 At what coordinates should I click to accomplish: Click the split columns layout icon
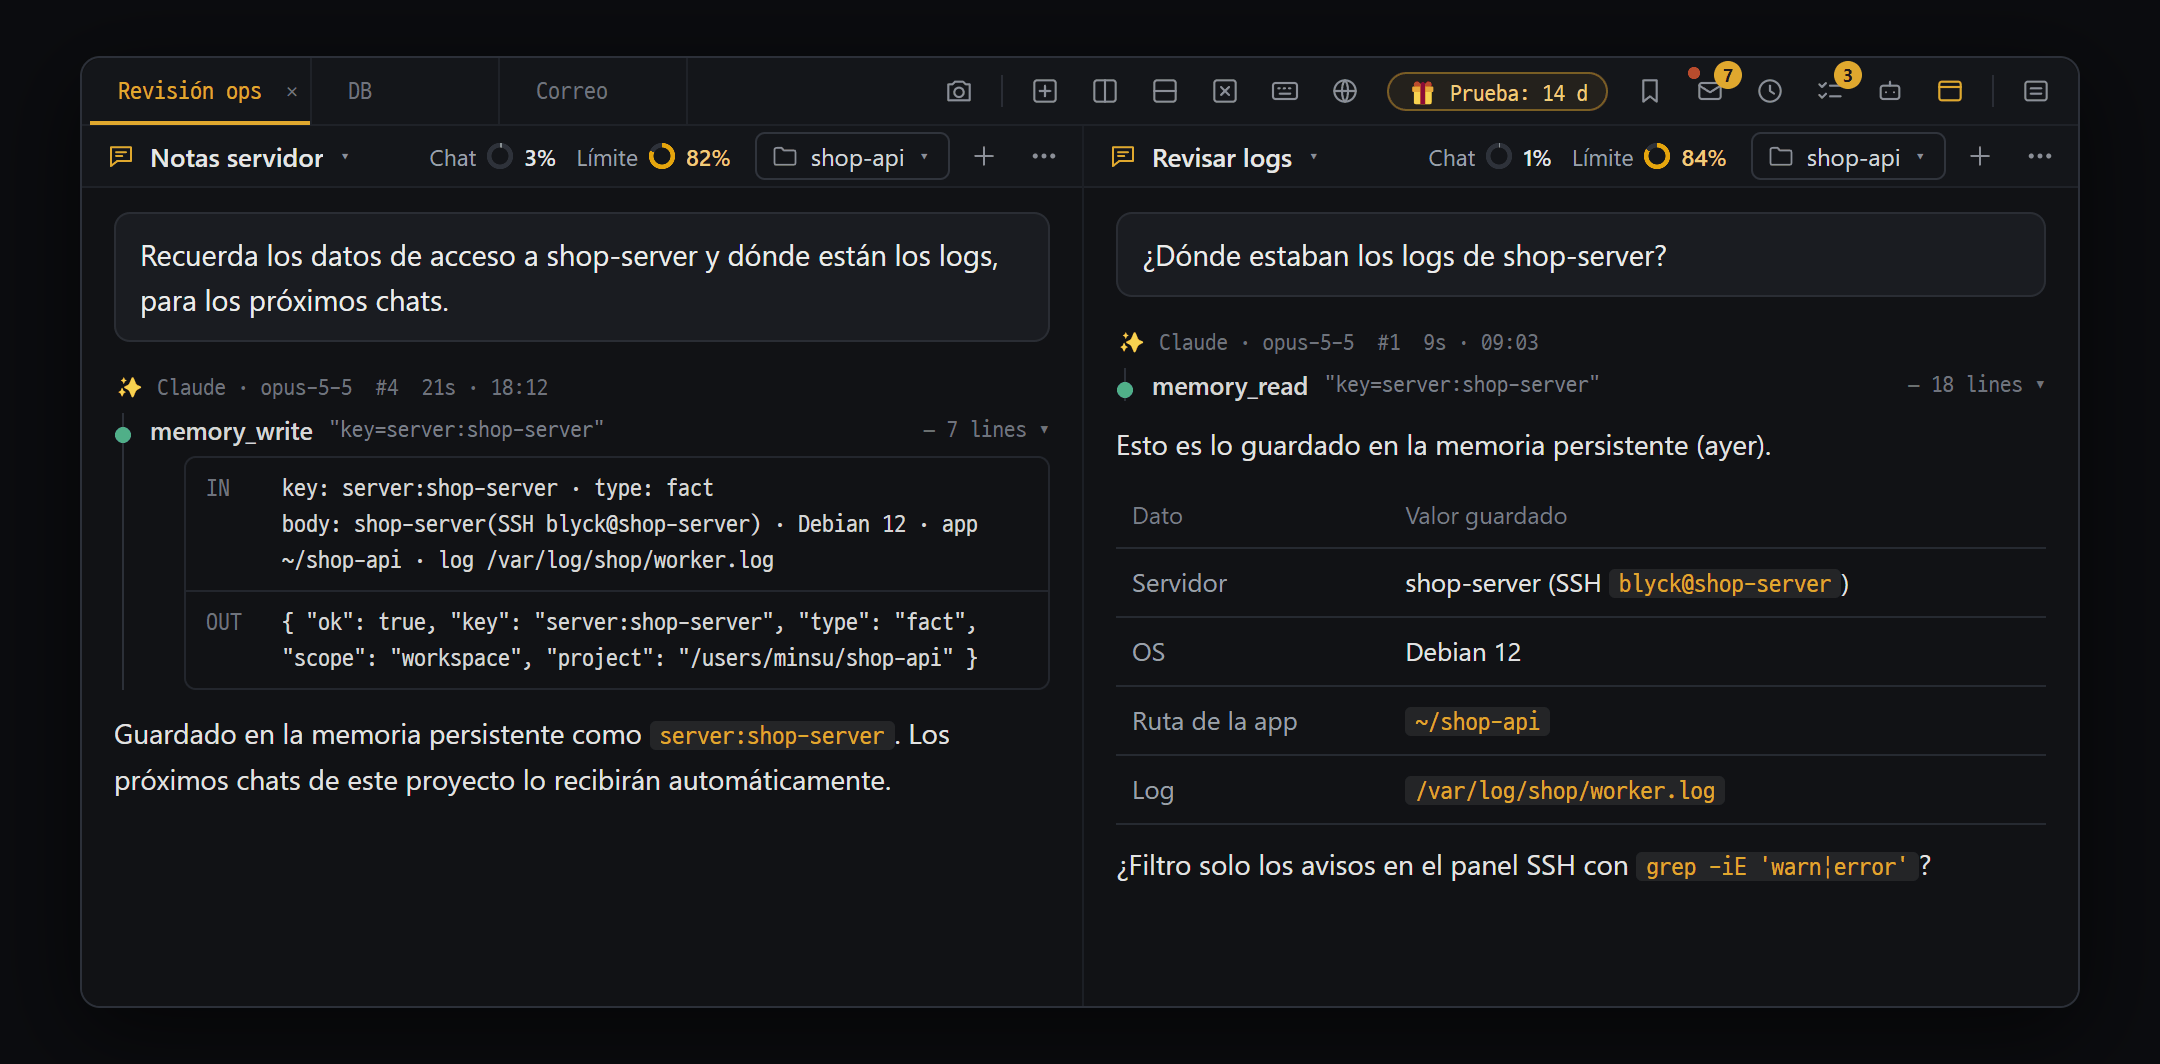coord(1105,92)
